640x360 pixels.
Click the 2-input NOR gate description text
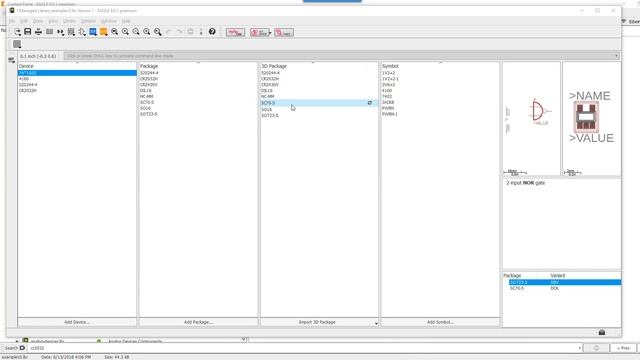point(526,183)
